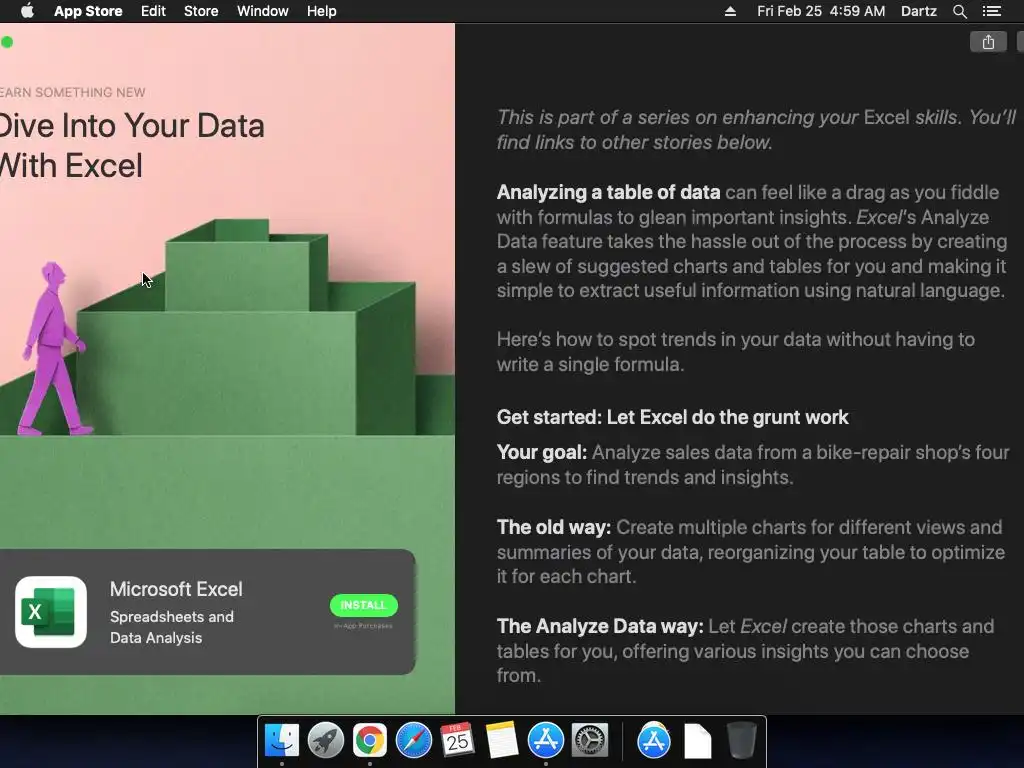Click the 'Analyzing a table of data' bold text
This screenshot has height=768, width=1024.
(609, 192)
